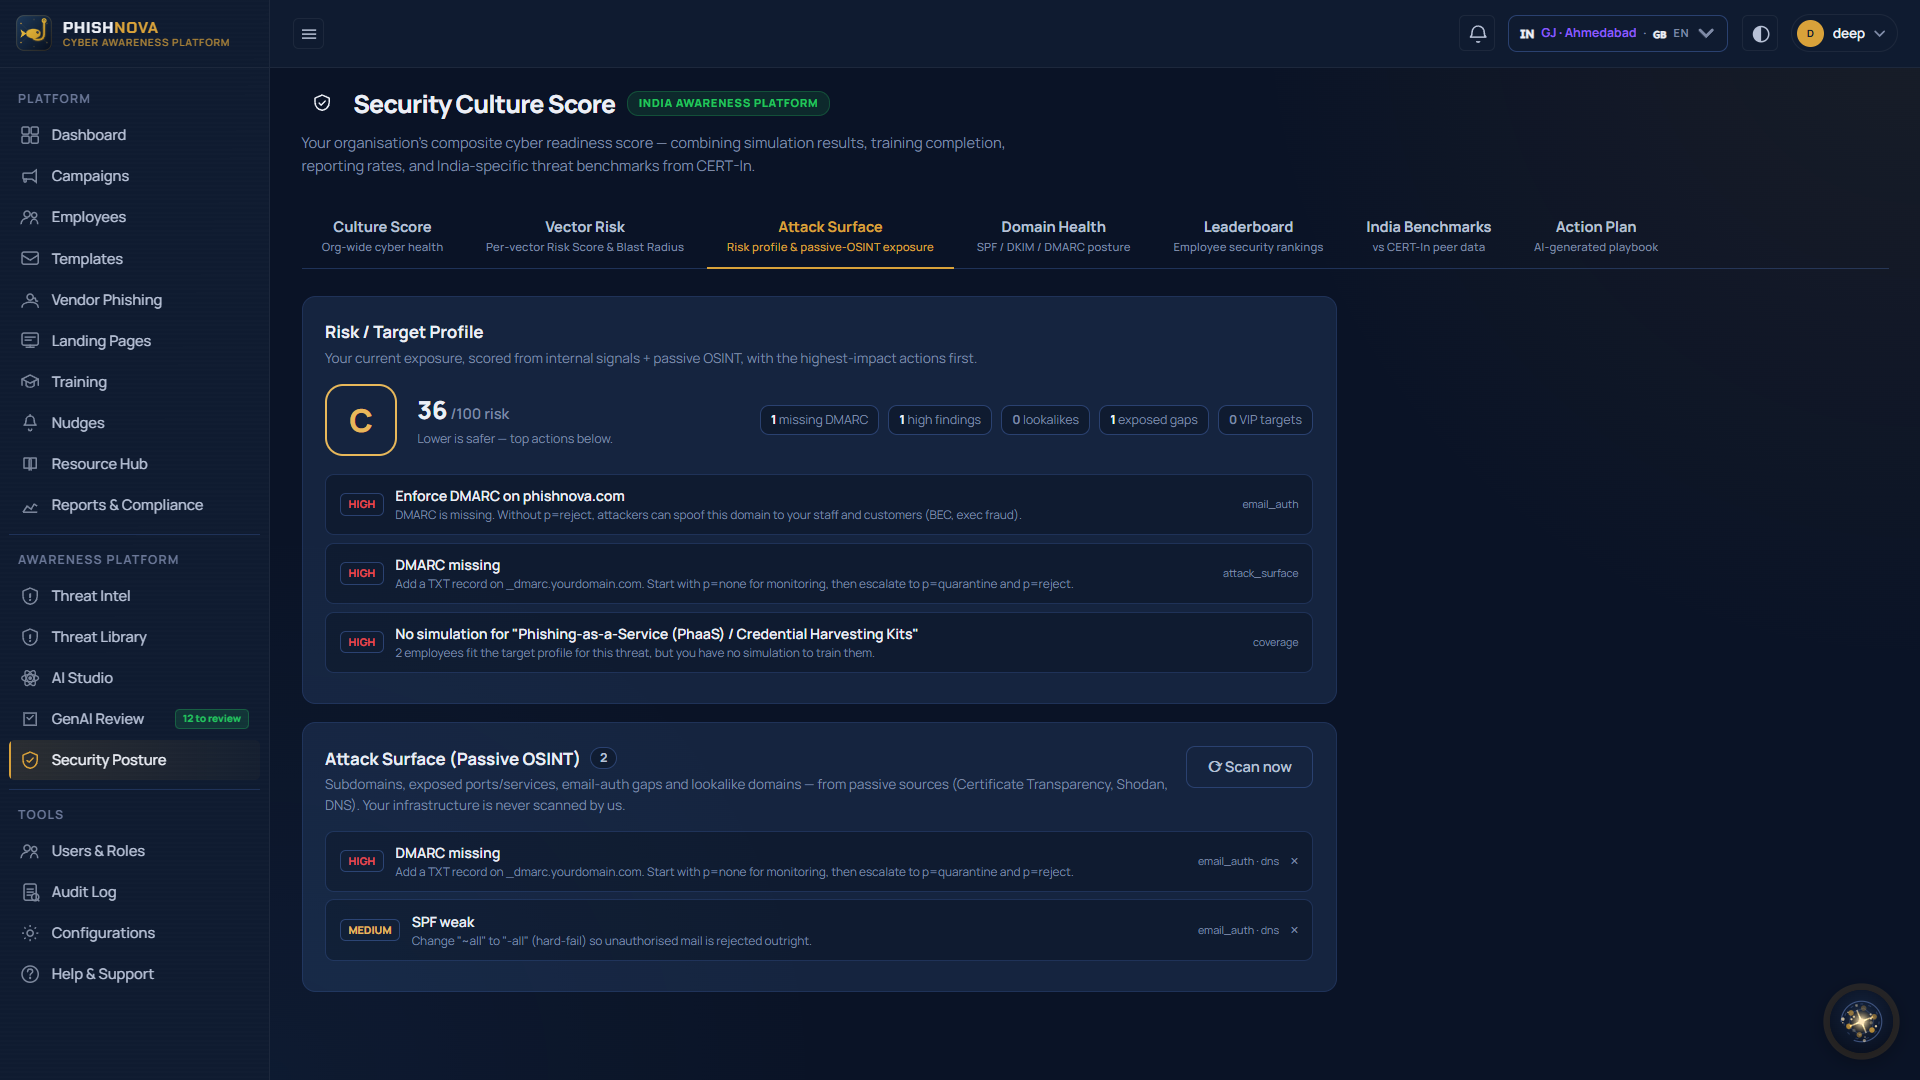Open the India Benchmarks tab
The image size is (1920, 1080).
click(x=1428, y=236)
